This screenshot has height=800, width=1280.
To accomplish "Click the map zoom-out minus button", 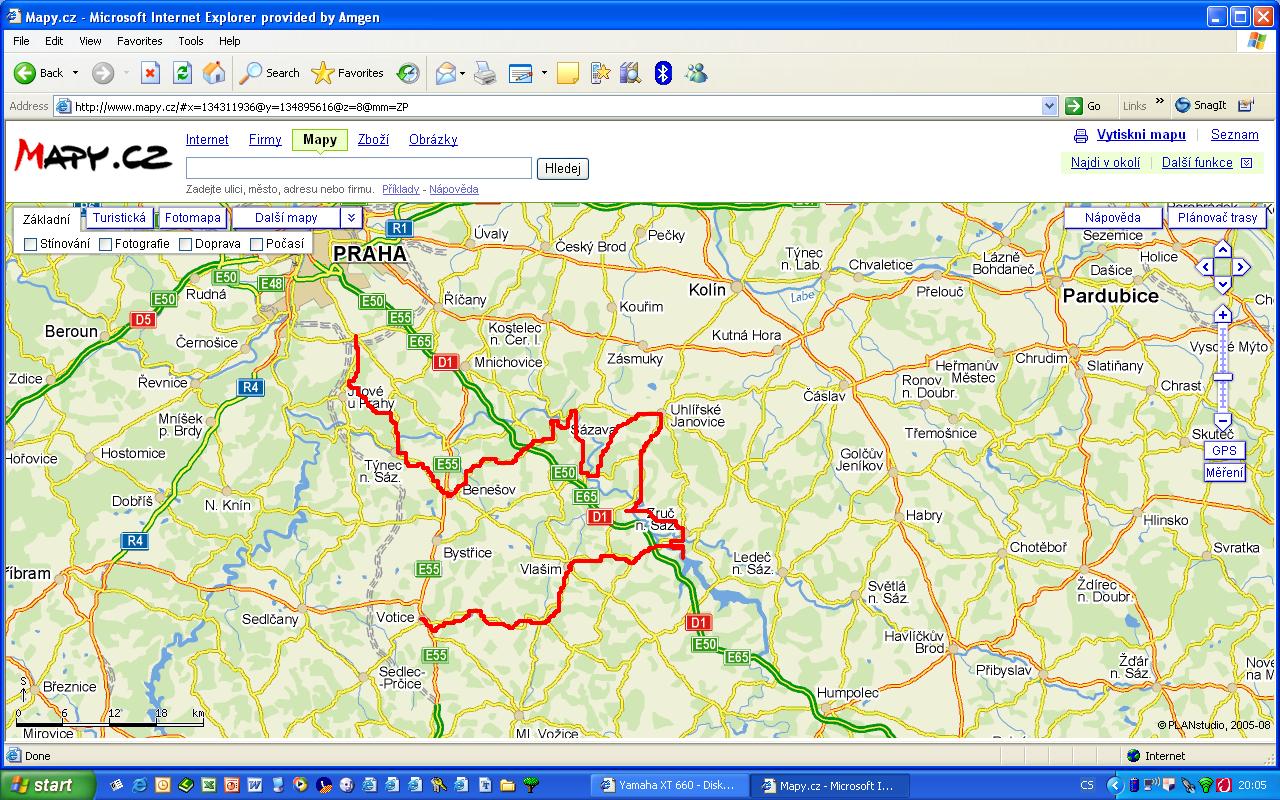I will pos(1222,421).
